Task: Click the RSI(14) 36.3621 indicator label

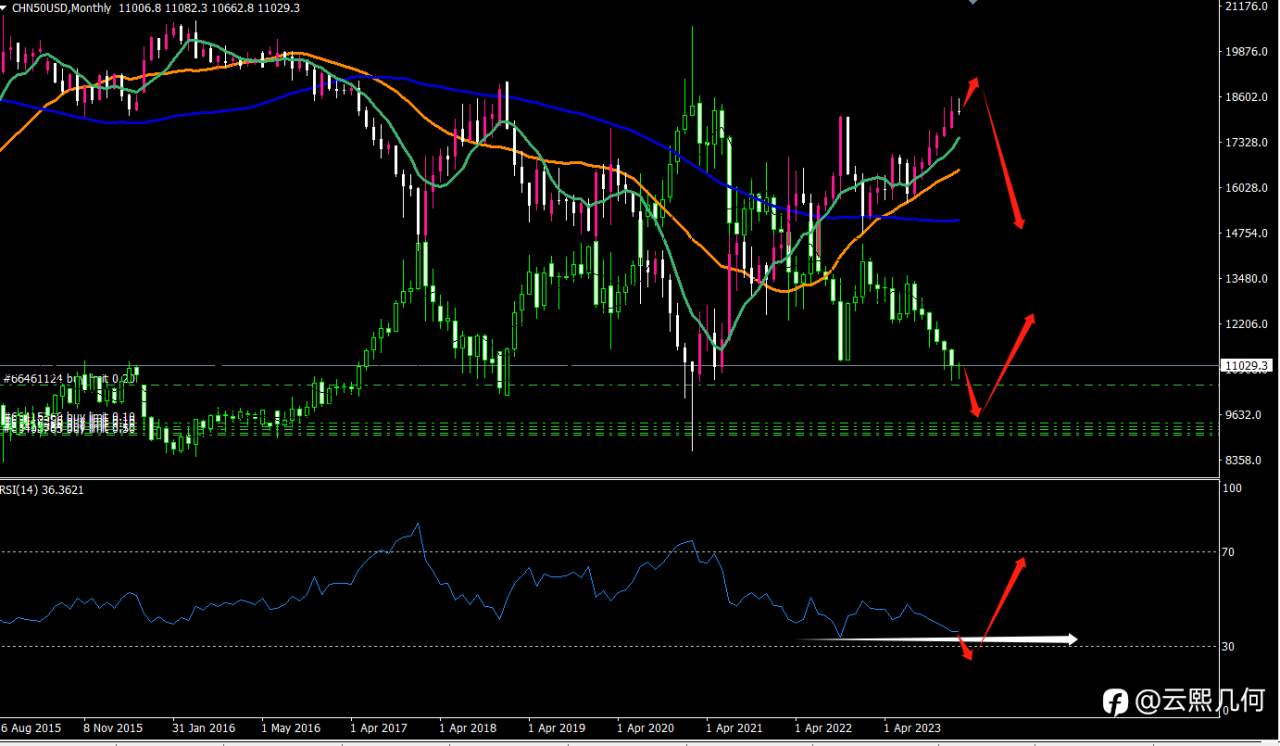Action: [42, 490]
